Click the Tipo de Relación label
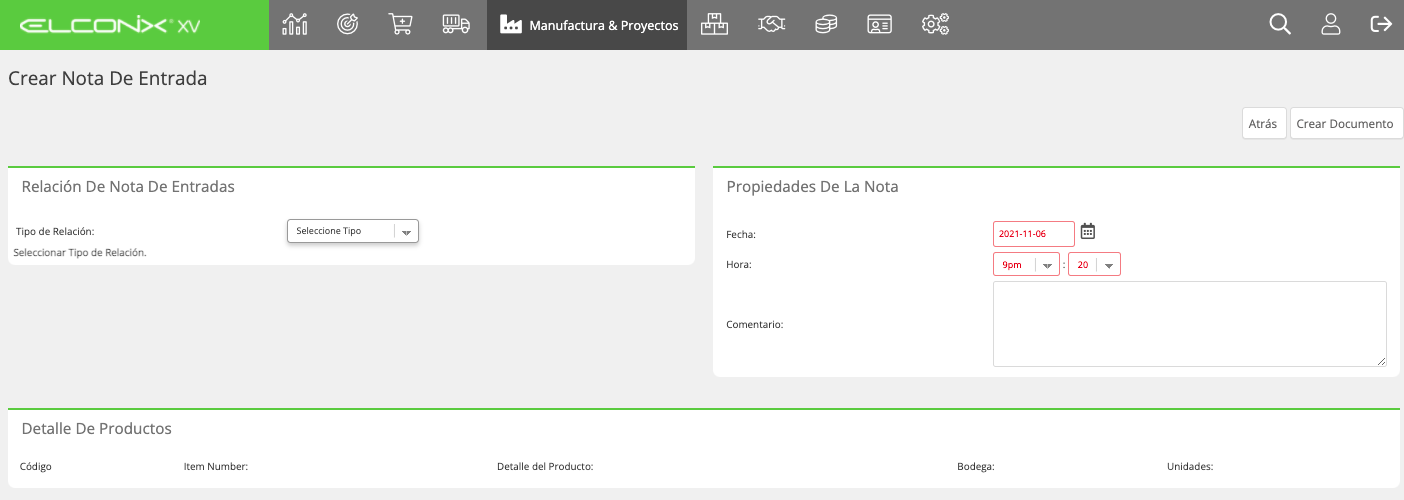 55,232
